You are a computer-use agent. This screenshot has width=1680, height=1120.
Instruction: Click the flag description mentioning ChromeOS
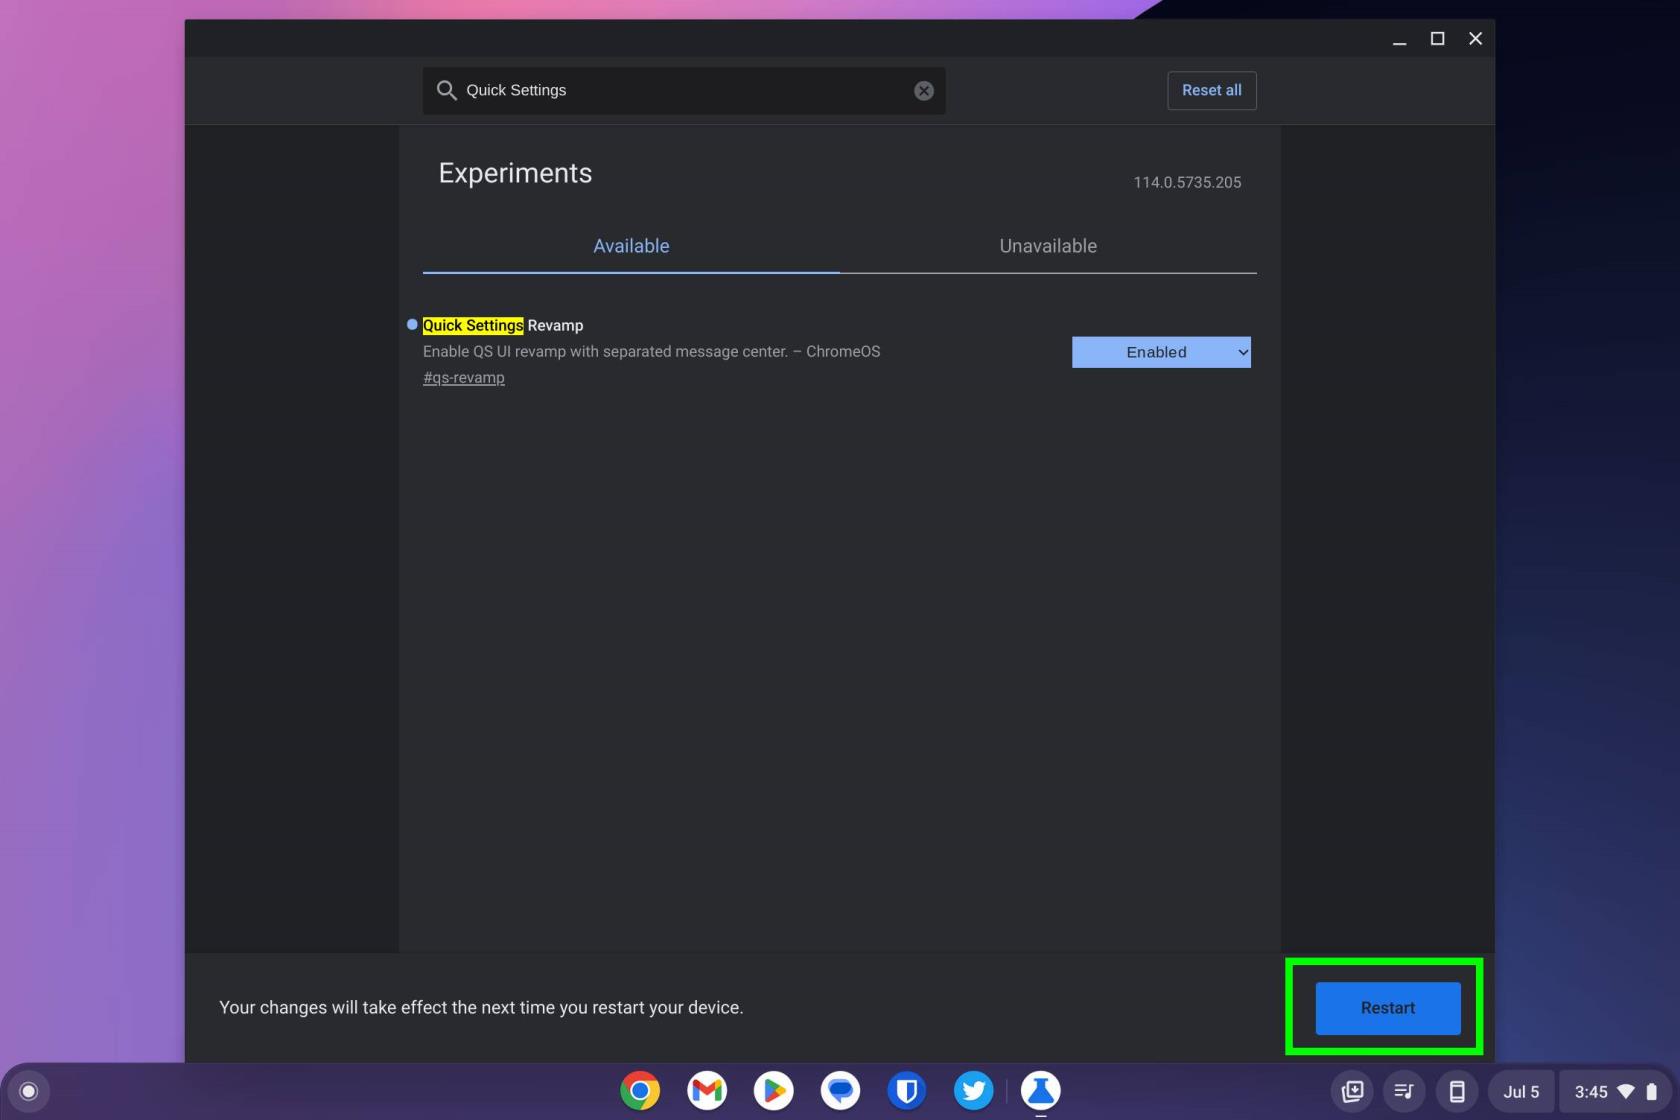click(x=651, y=351)
